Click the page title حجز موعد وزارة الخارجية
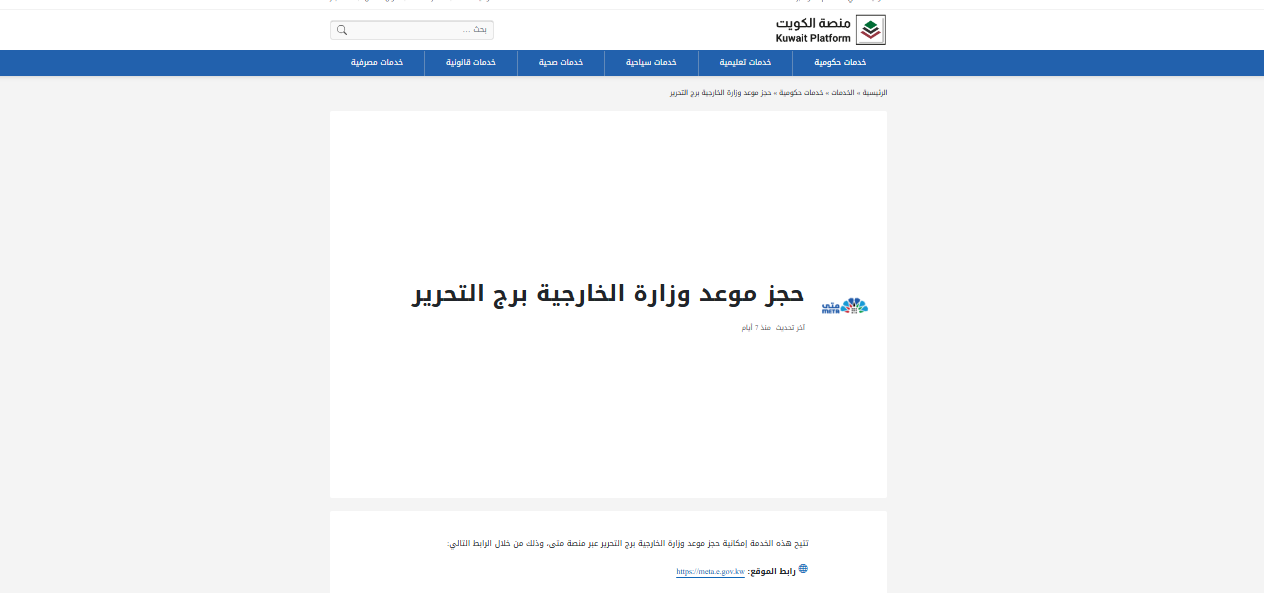The width and height of the screenshot is (1264, 593). (608, 294)
